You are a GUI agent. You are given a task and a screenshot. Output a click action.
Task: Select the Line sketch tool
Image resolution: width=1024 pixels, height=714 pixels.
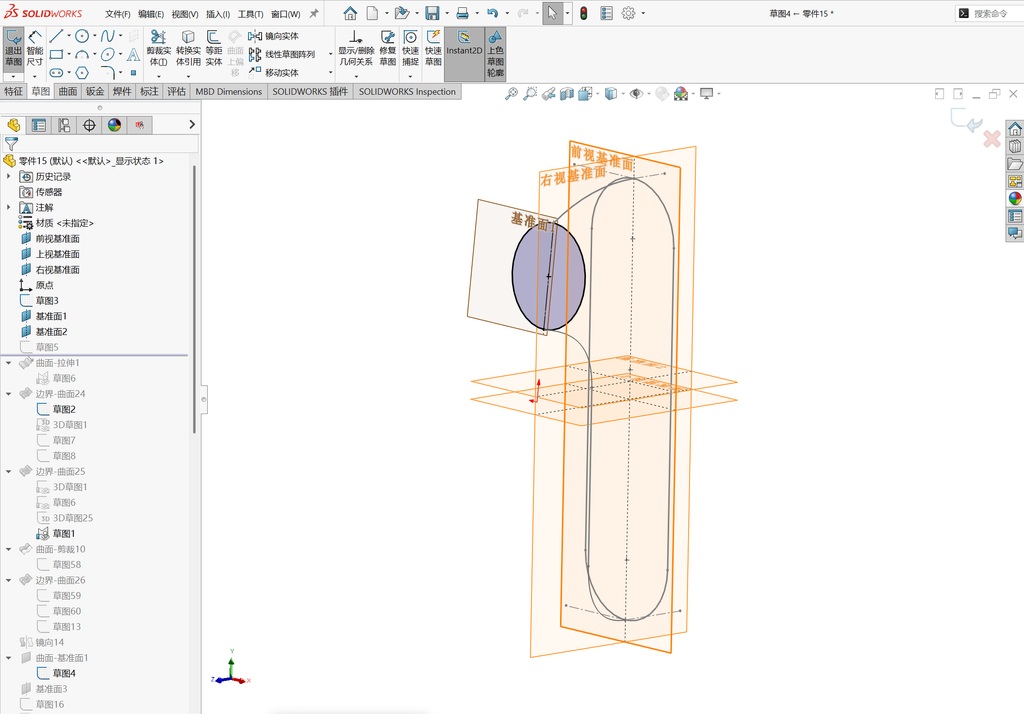(x=56, y=36)
